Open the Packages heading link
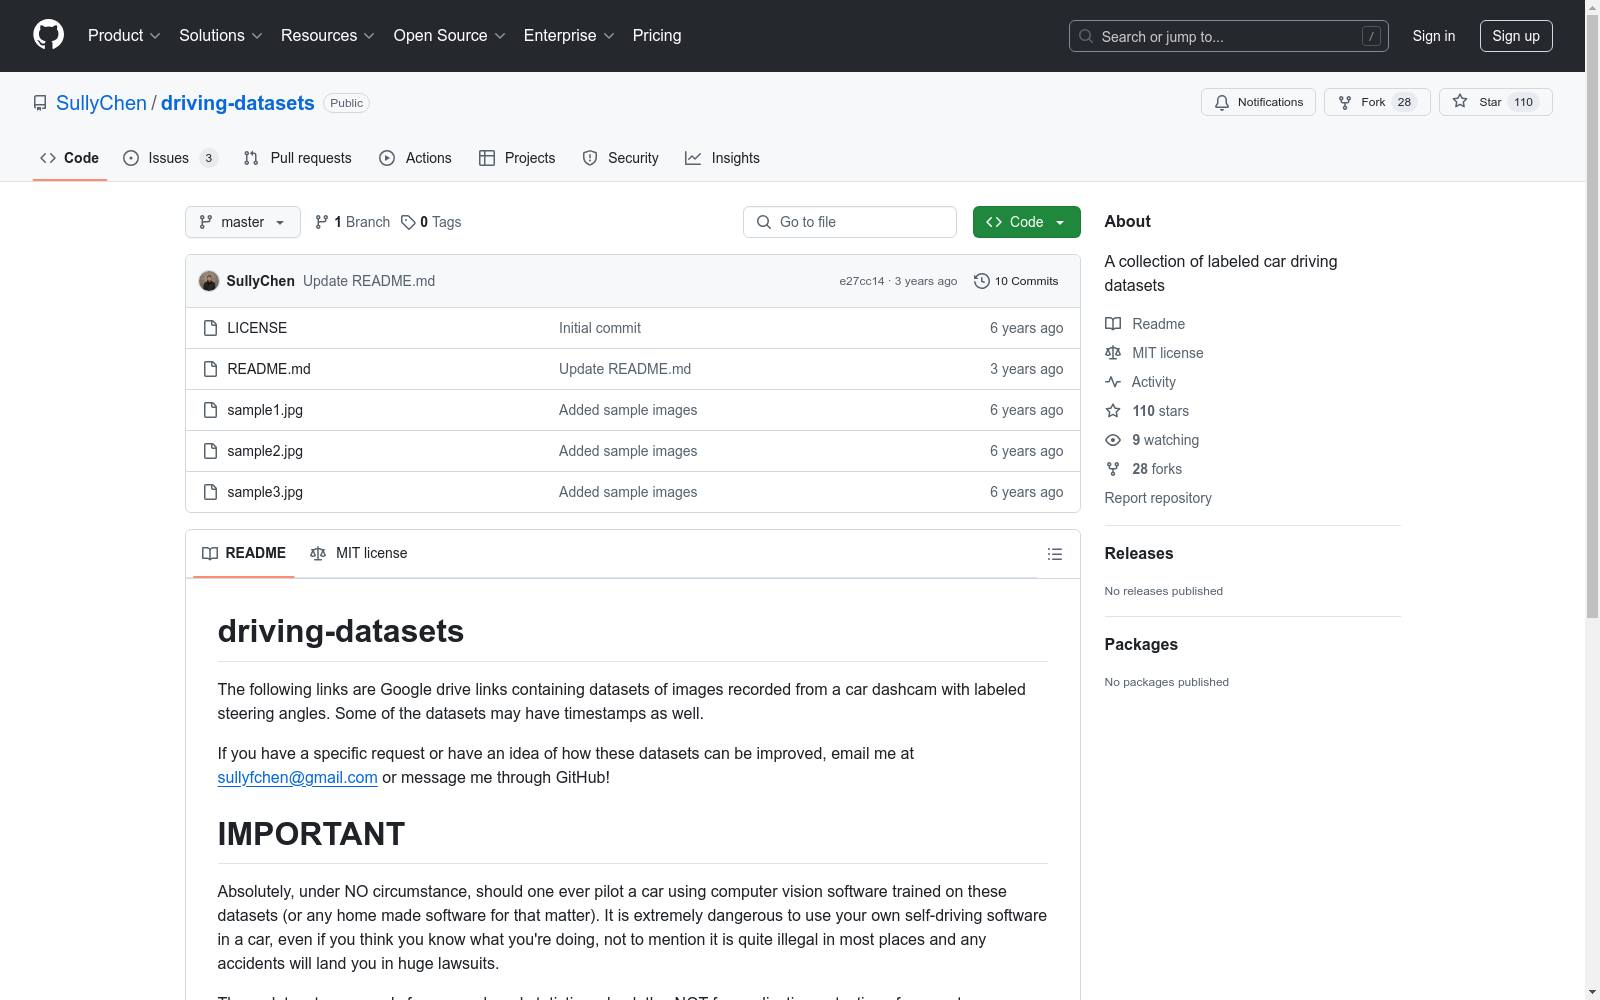The image size is (1600, 1000). (x=1141, y=645)
